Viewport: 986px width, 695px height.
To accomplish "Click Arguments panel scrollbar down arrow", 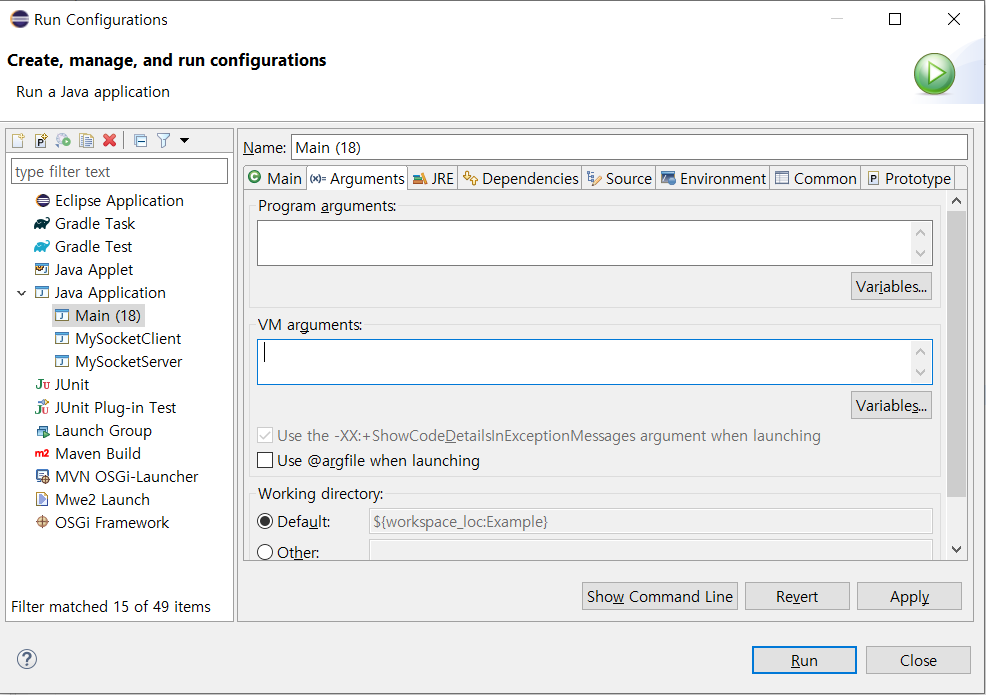I will point(956,549).
